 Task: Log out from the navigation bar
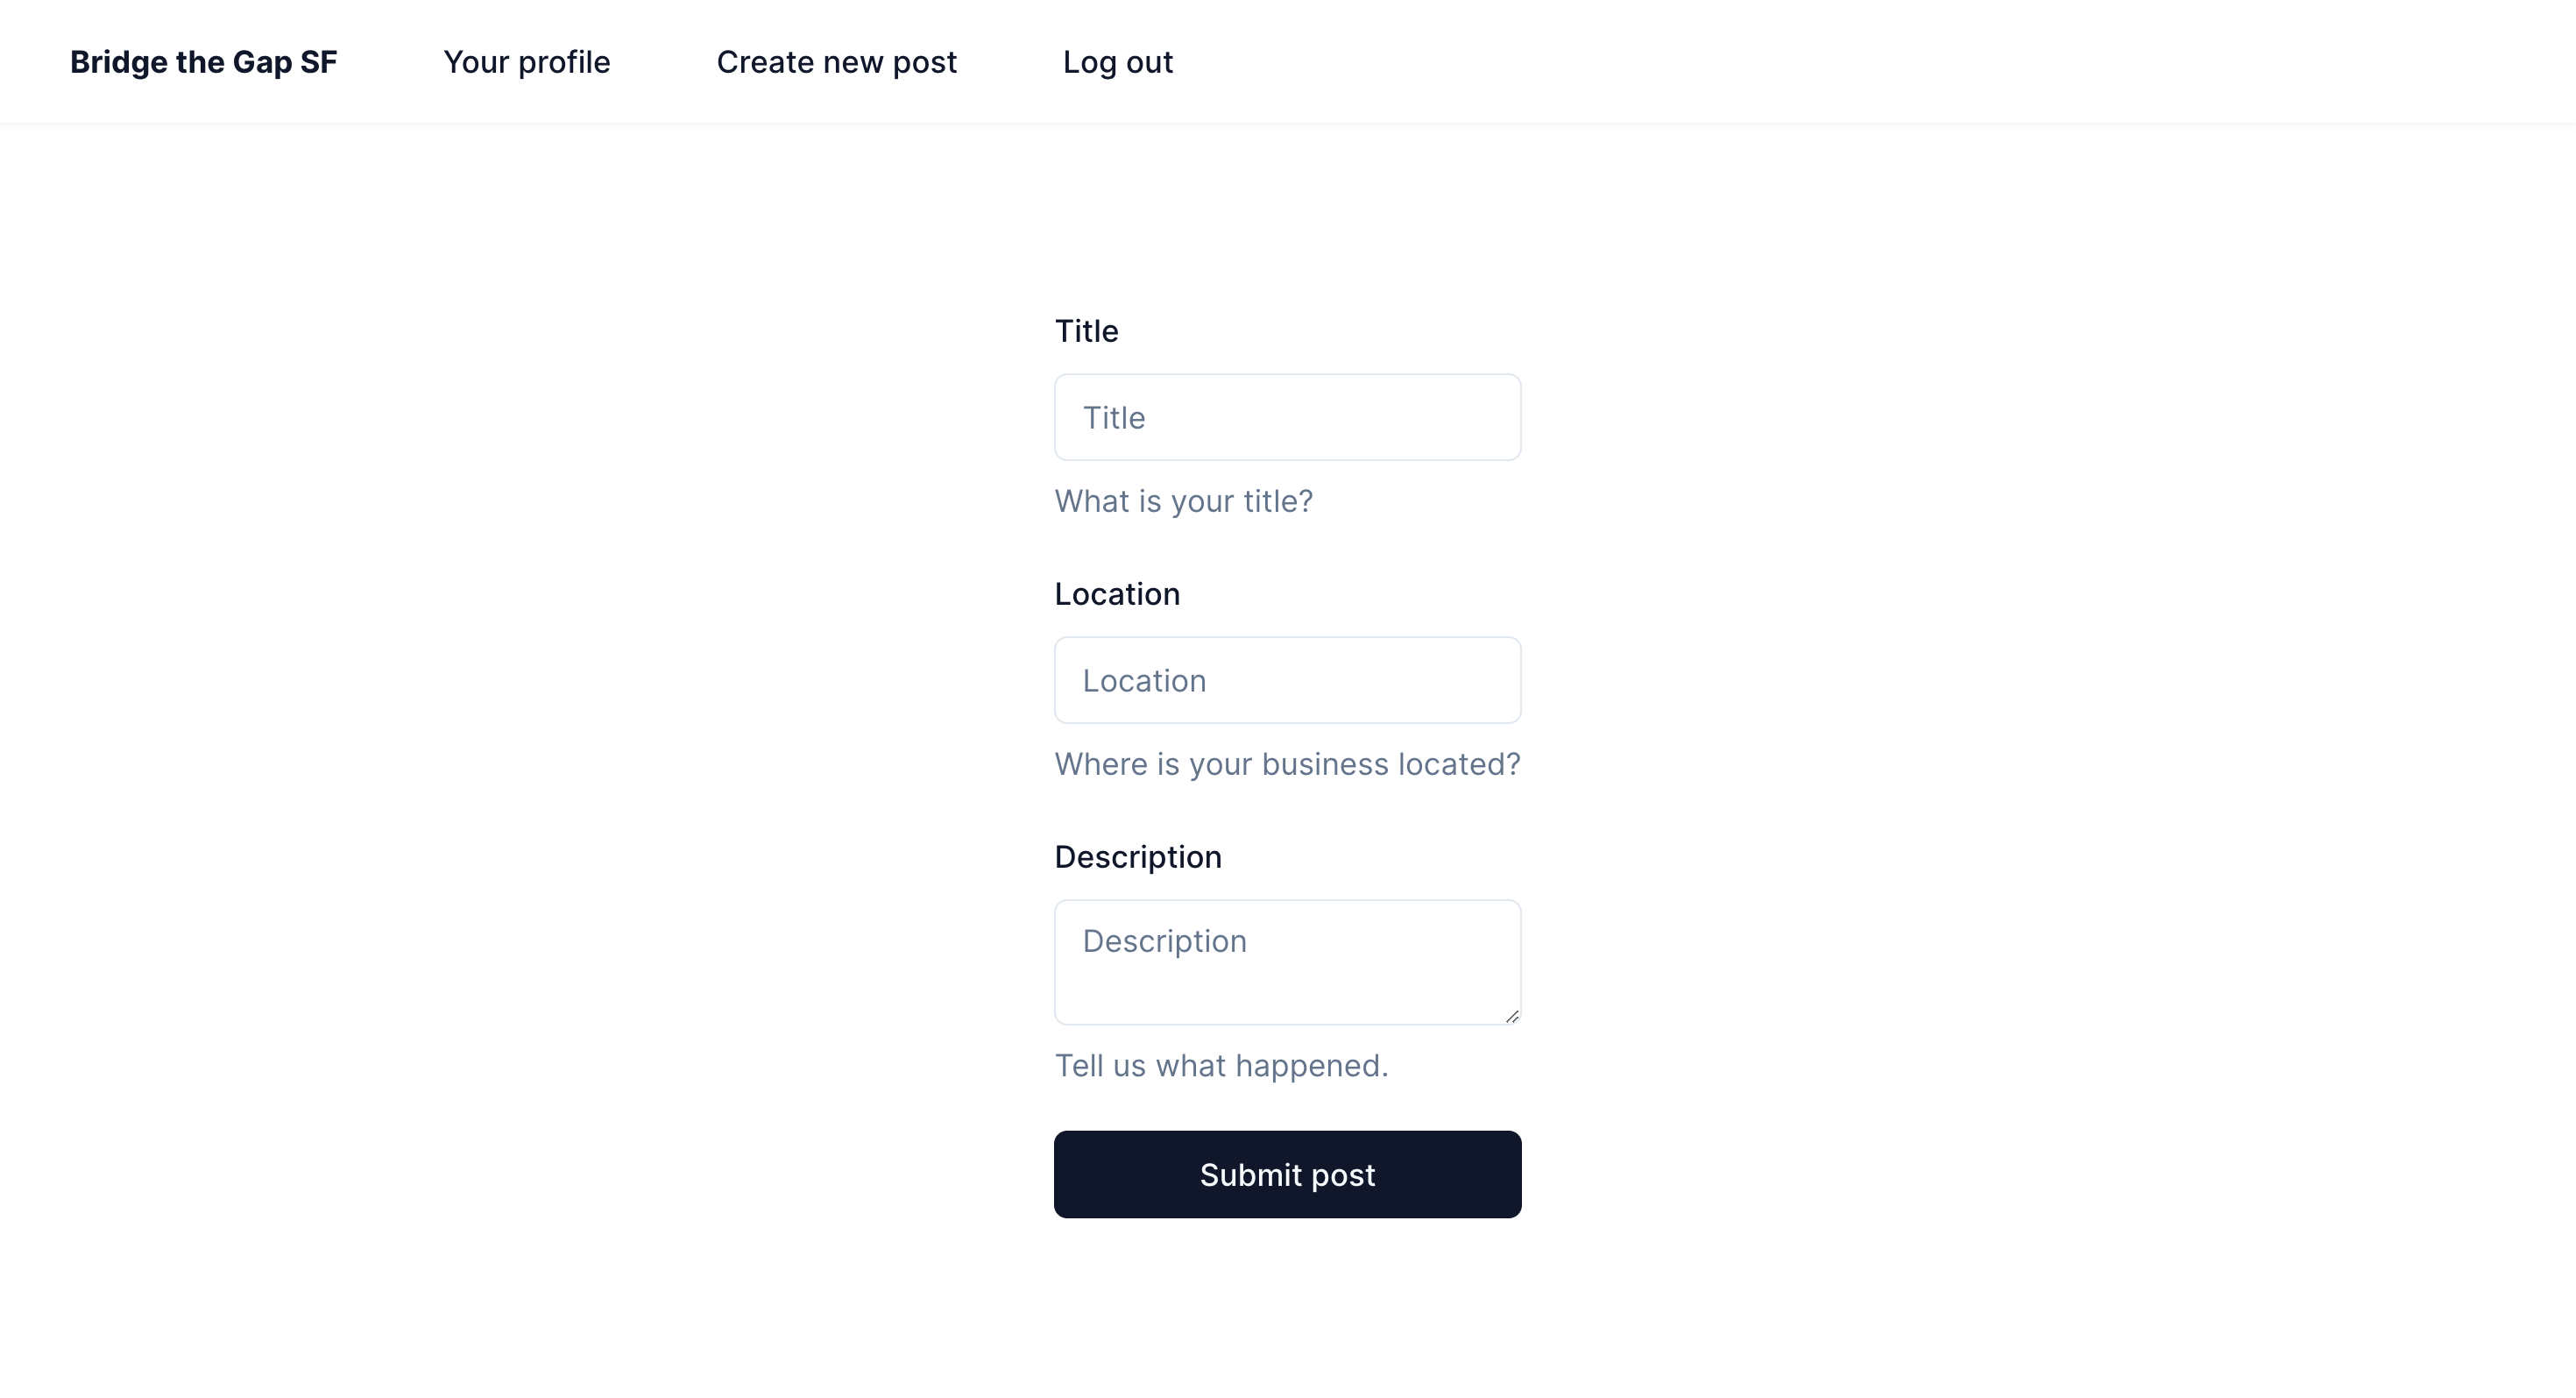1117,62
